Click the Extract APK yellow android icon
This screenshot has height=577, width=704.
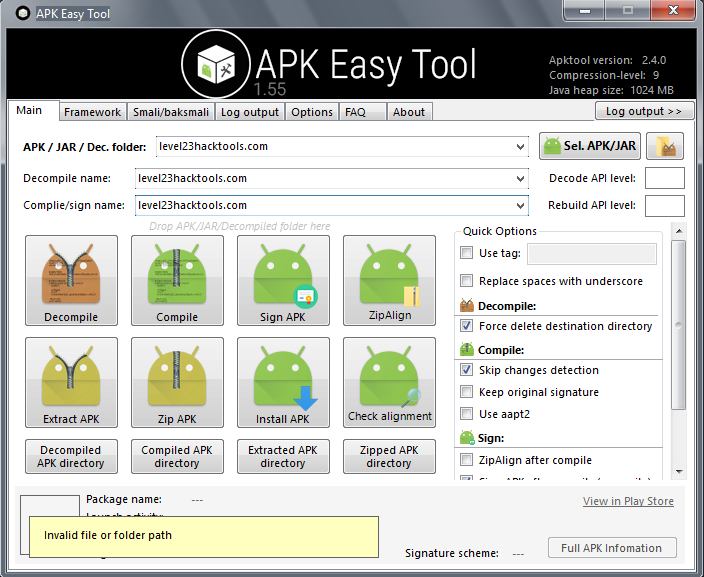(71, 382)
